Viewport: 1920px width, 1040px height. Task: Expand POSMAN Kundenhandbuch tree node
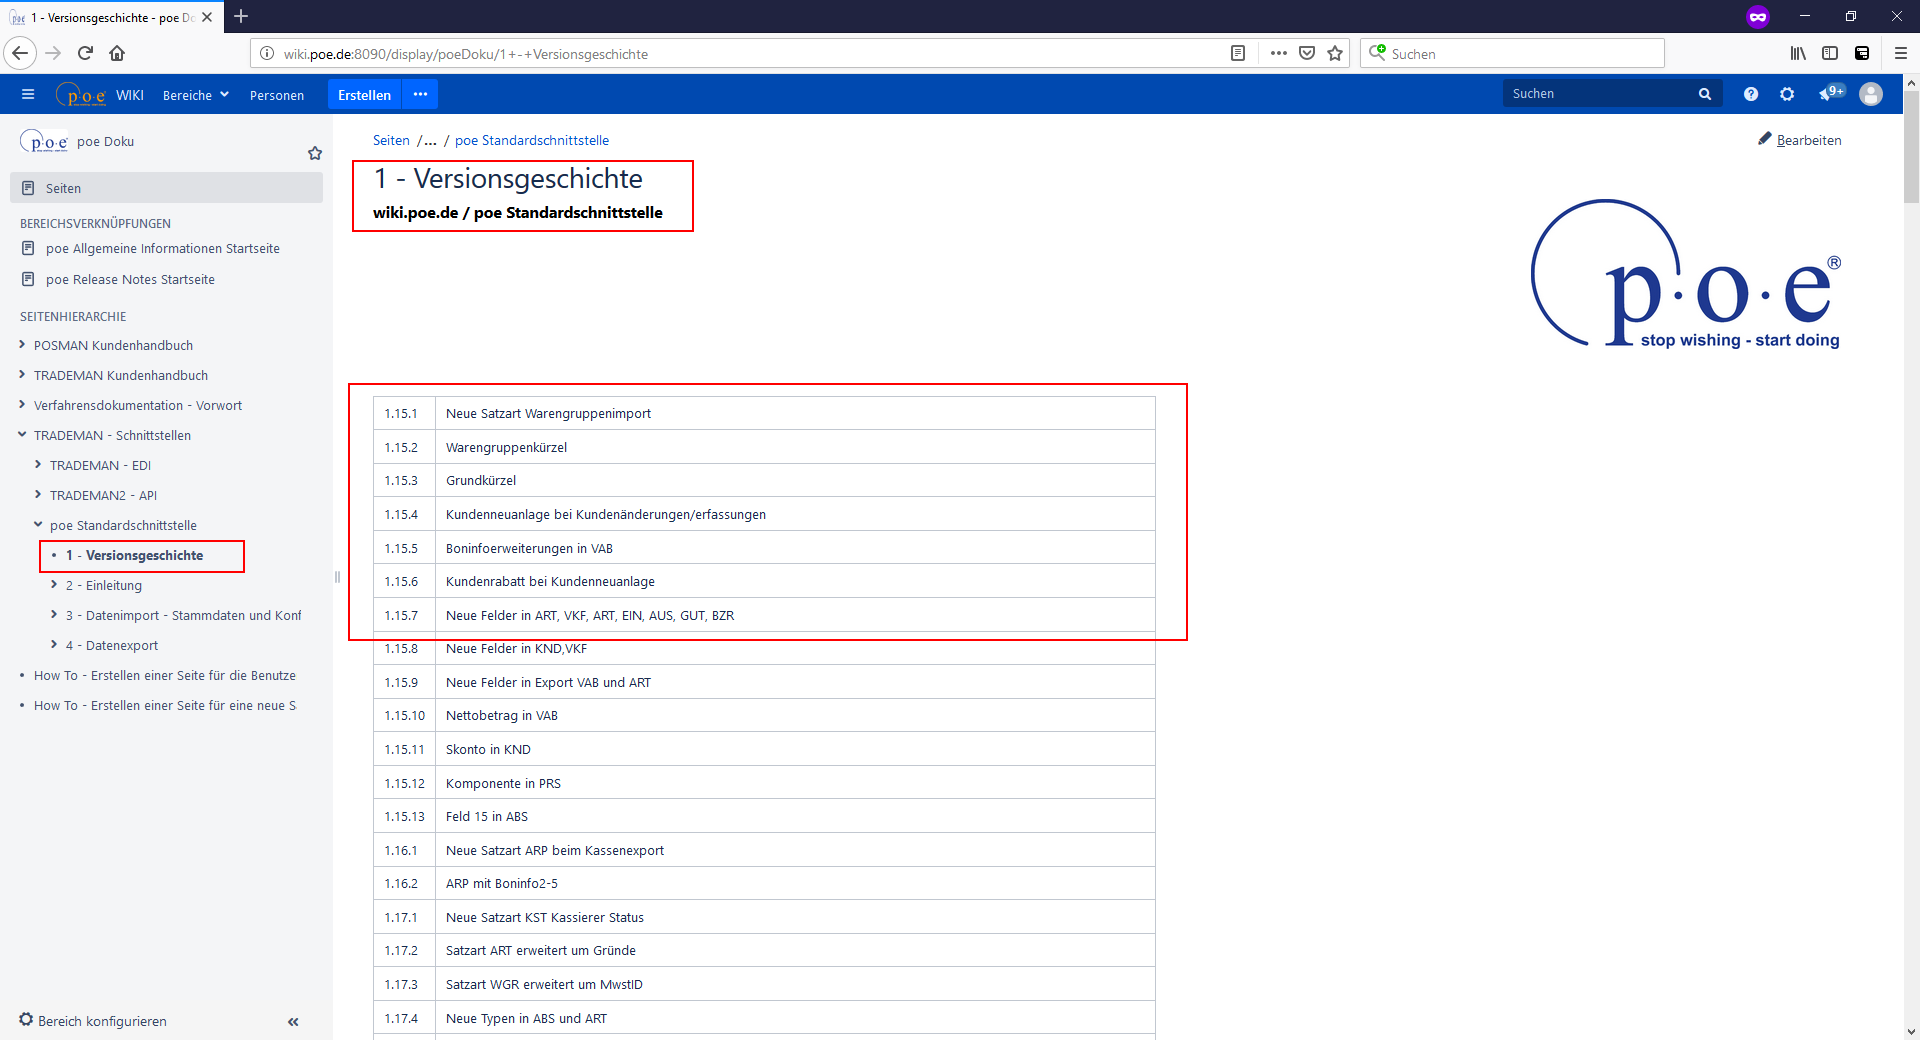coord(22,345)
